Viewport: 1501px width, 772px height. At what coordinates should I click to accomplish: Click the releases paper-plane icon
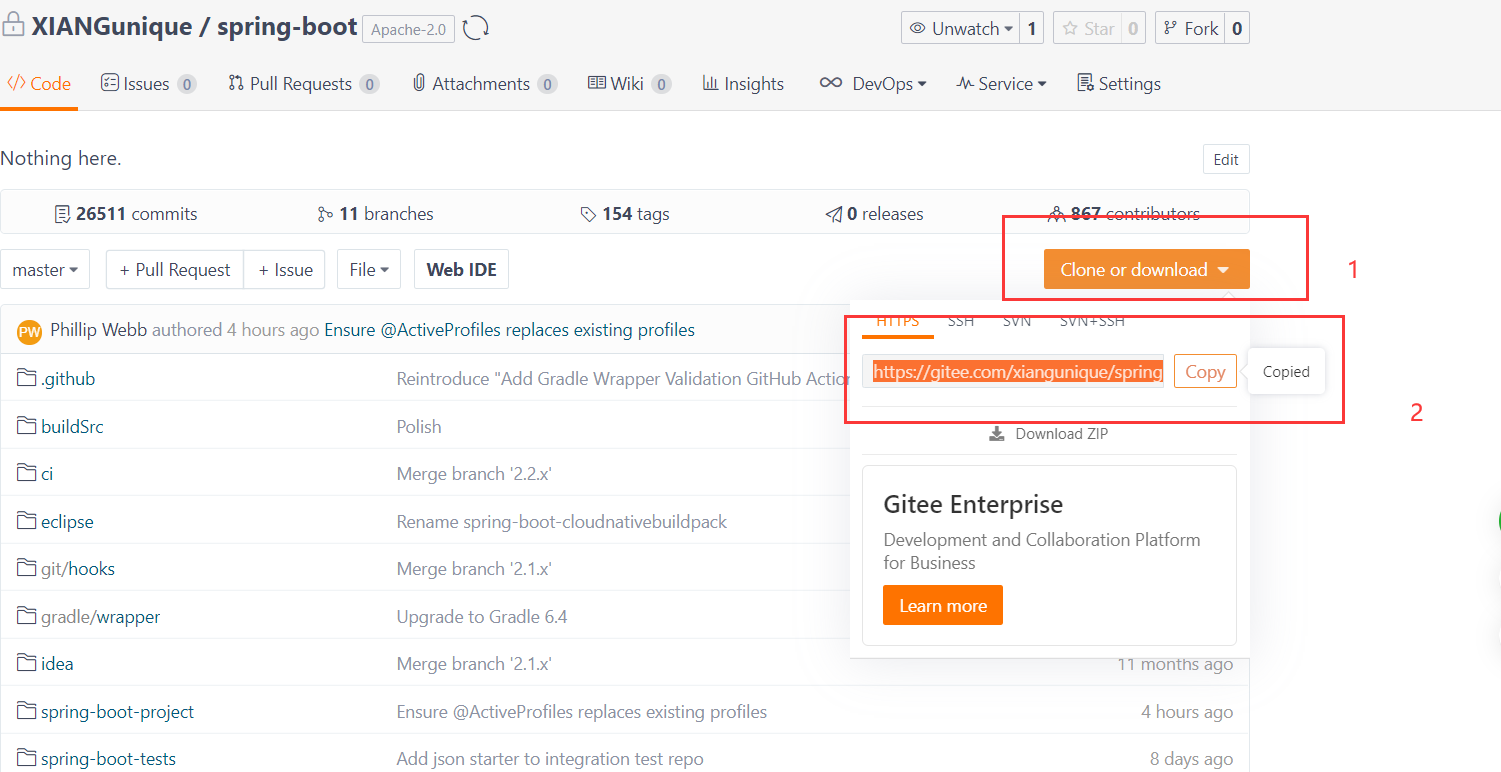833,214
